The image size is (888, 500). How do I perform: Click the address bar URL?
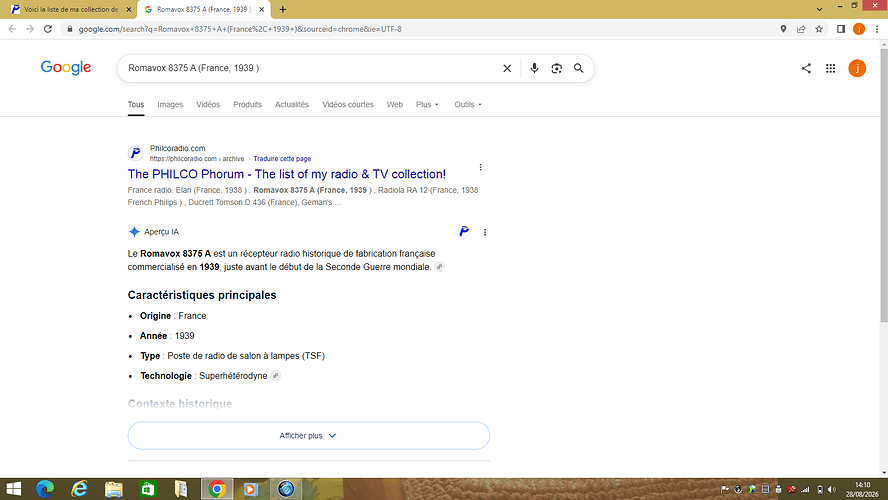click(x=240, y=29)
